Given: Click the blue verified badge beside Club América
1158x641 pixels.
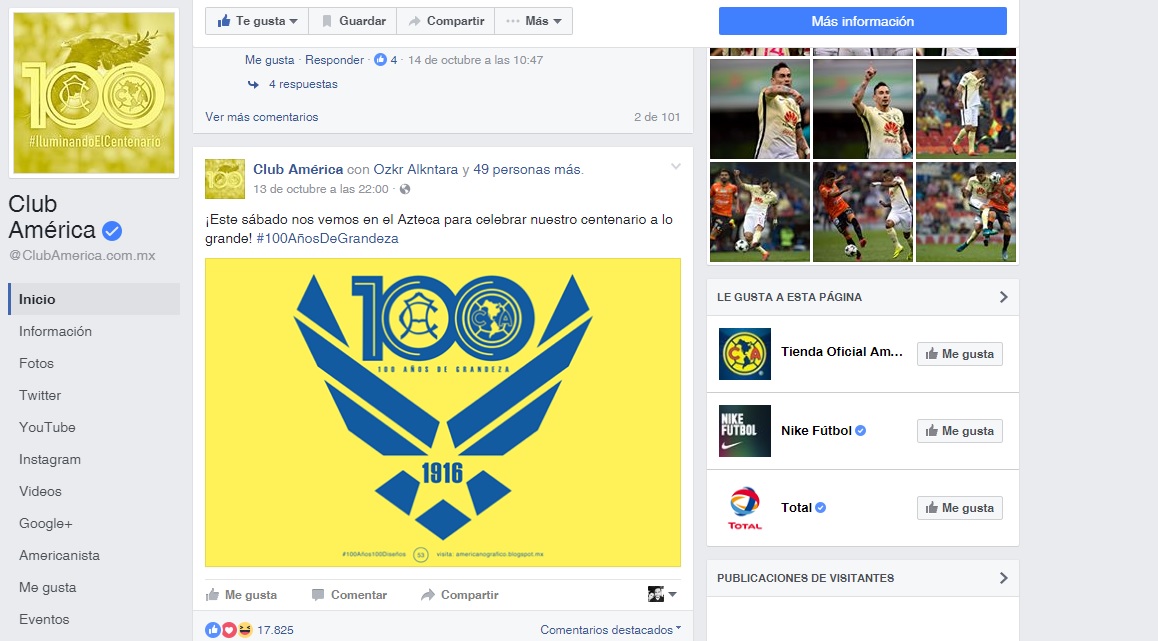Looking at the screenshot, I should coord(112,231).
